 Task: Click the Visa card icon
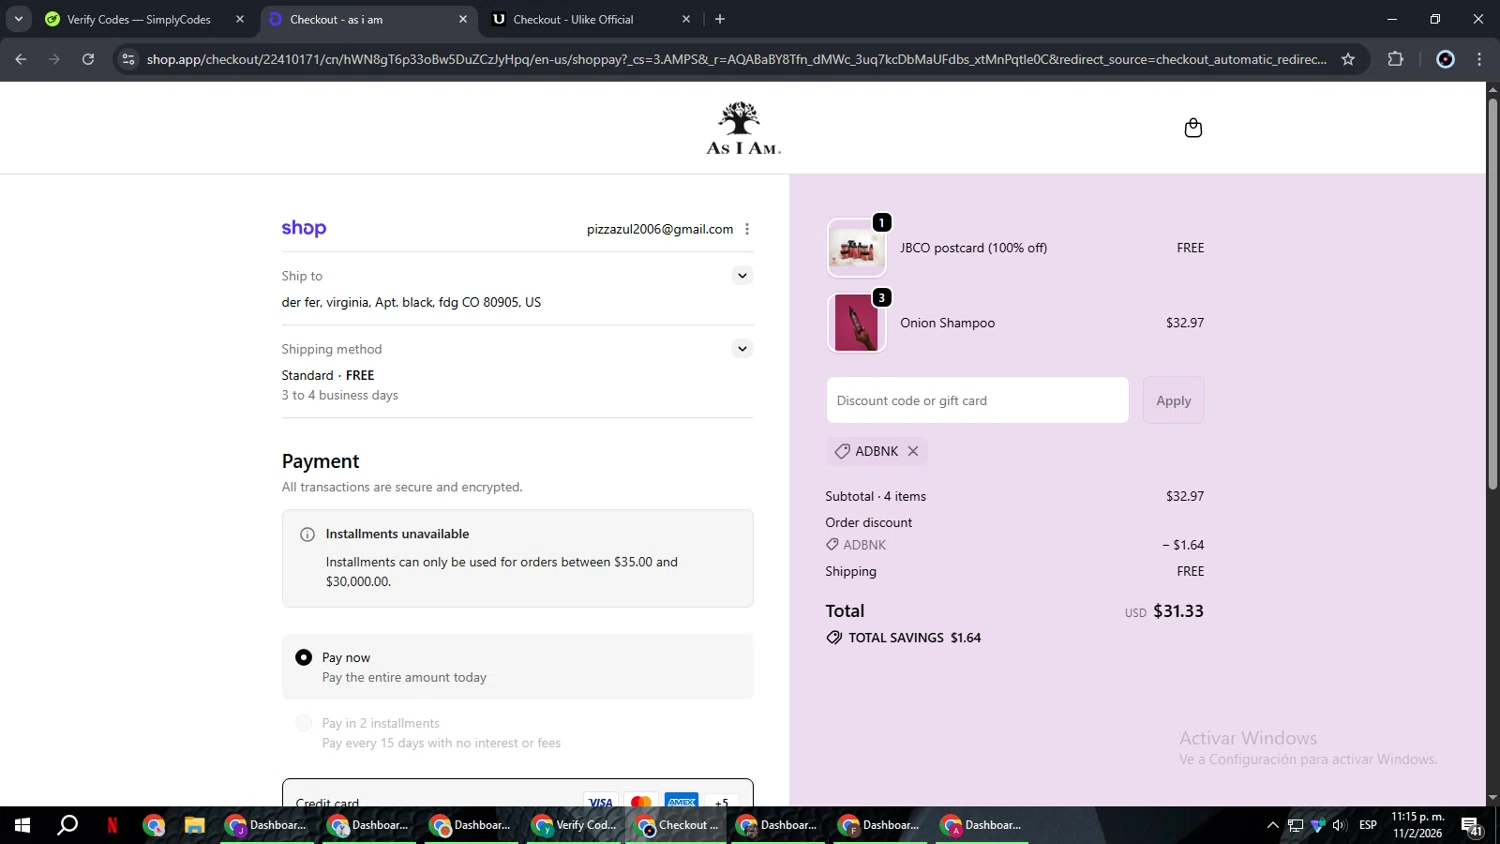(600, 802)
